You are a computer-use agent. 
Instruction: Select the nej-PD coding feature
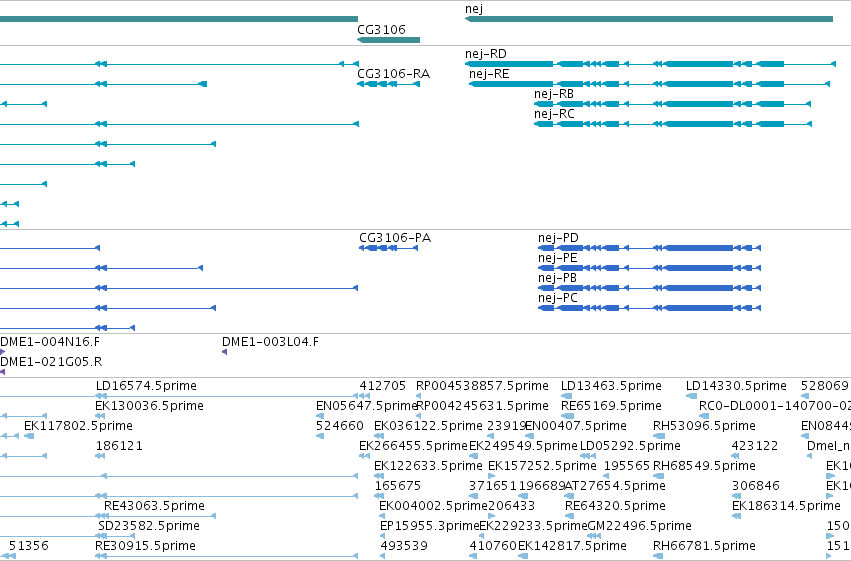[650, 248]
